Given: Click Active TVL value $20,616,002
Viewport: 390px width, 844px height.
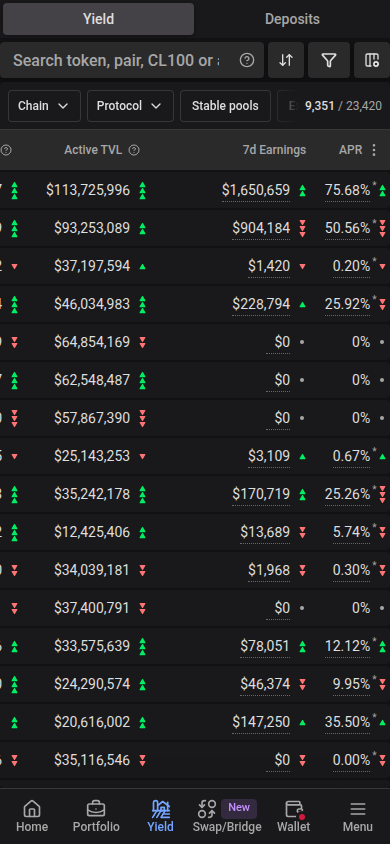Looking at the screenshot, I should tap(92, 722).
